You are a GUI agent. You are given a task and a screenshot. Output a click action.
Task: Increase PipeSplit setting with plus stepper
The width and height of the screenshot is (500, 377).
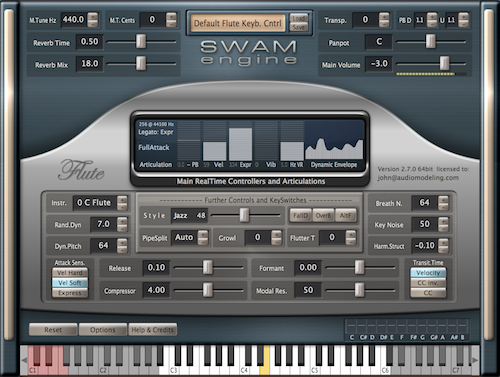(203, 234)
